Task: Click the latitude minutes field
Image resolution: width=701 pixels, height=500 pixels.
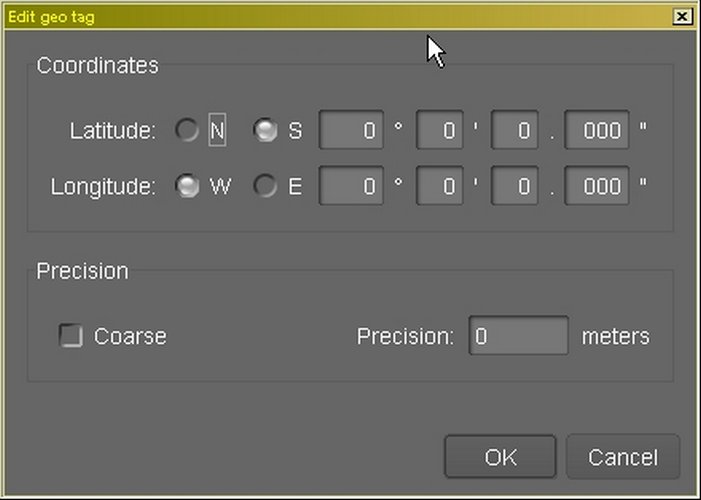Action: (439, 131)
